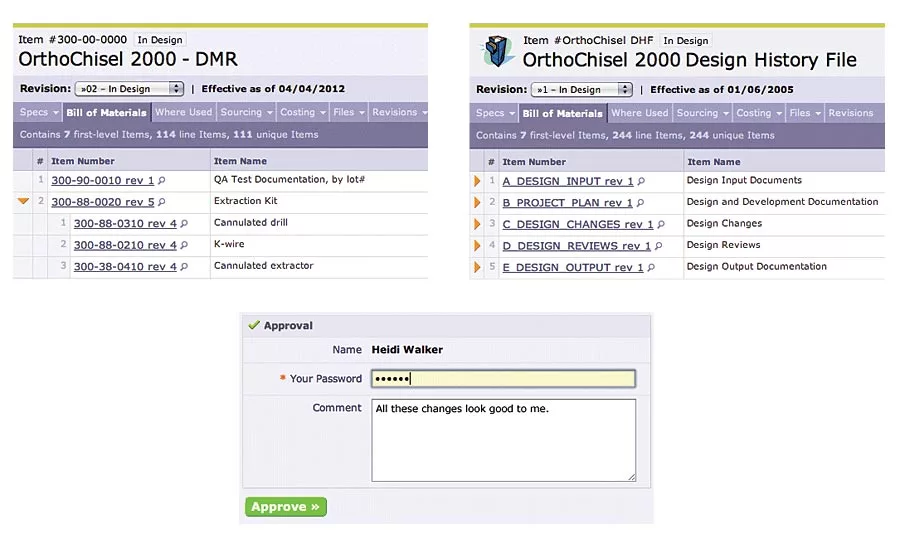The width and height of the screenshot is (900, 550).
Task: Expand the C_DESIGN_CHANGES row
Action: pyautogui.click(x=477, y=224)
